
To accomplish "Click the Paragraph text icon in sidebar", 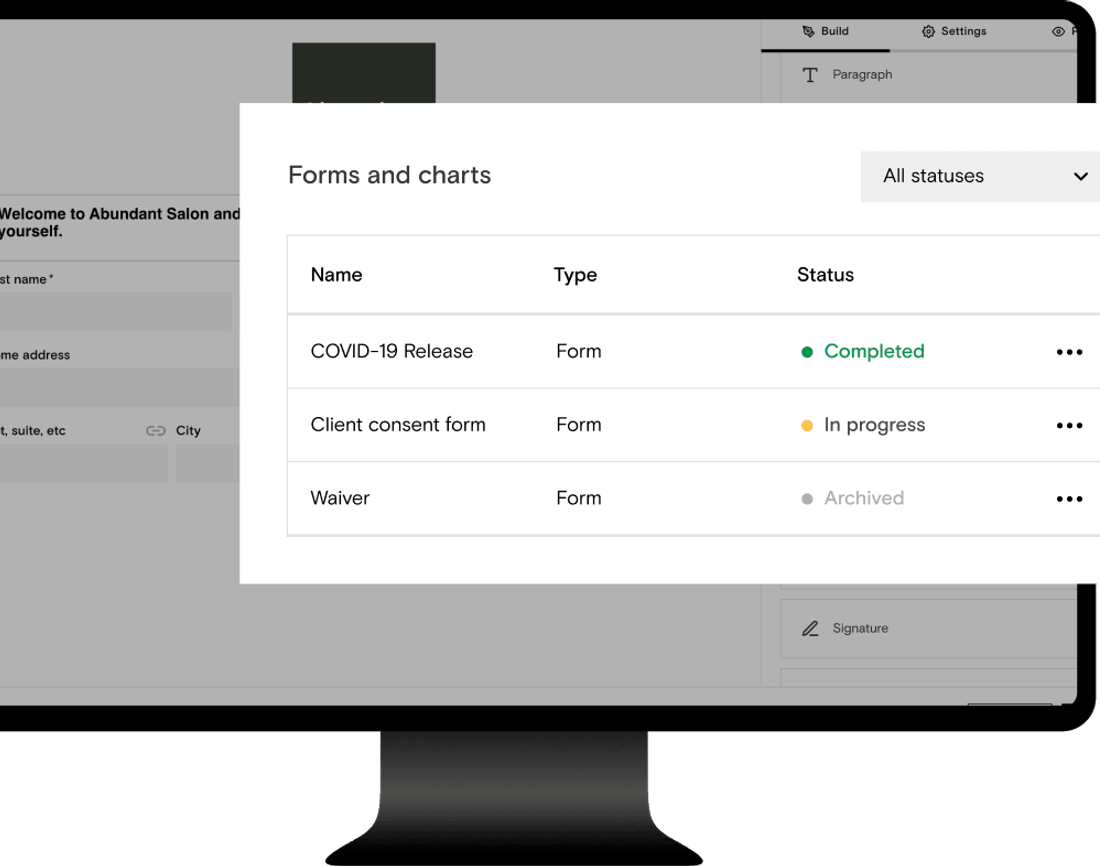I will pyautogui.click(x=810, y=74).
